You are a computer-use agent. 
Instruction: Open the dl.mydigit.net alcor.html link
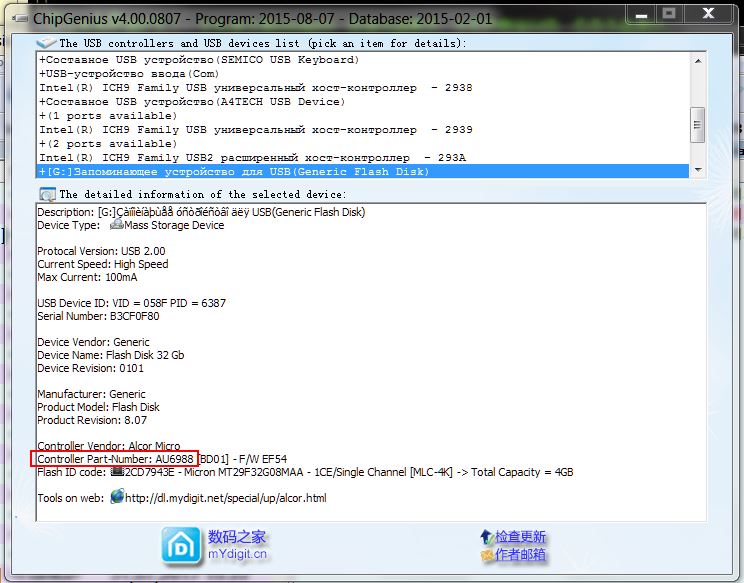coord(225,498)
